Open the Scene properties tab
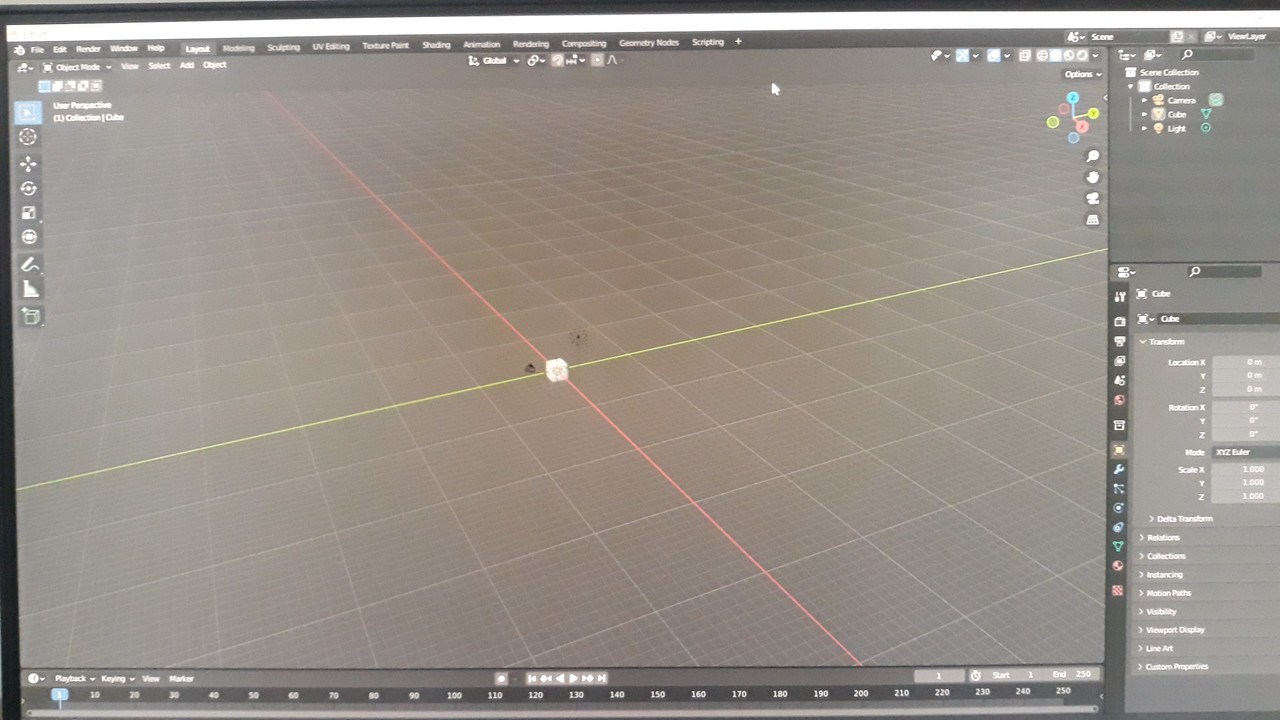The image size is (1280, 720). [x=1119, y=381]
